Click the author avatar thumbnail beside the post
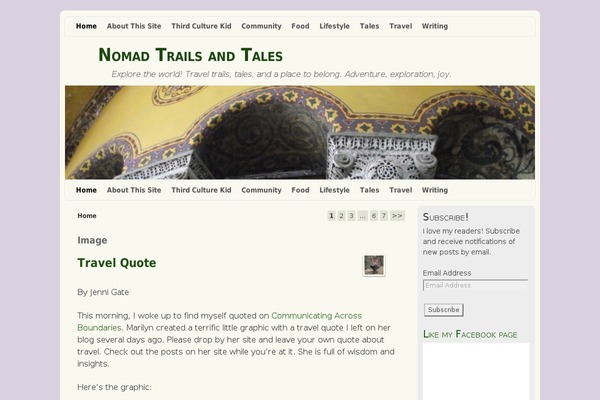 coord(374,265)
